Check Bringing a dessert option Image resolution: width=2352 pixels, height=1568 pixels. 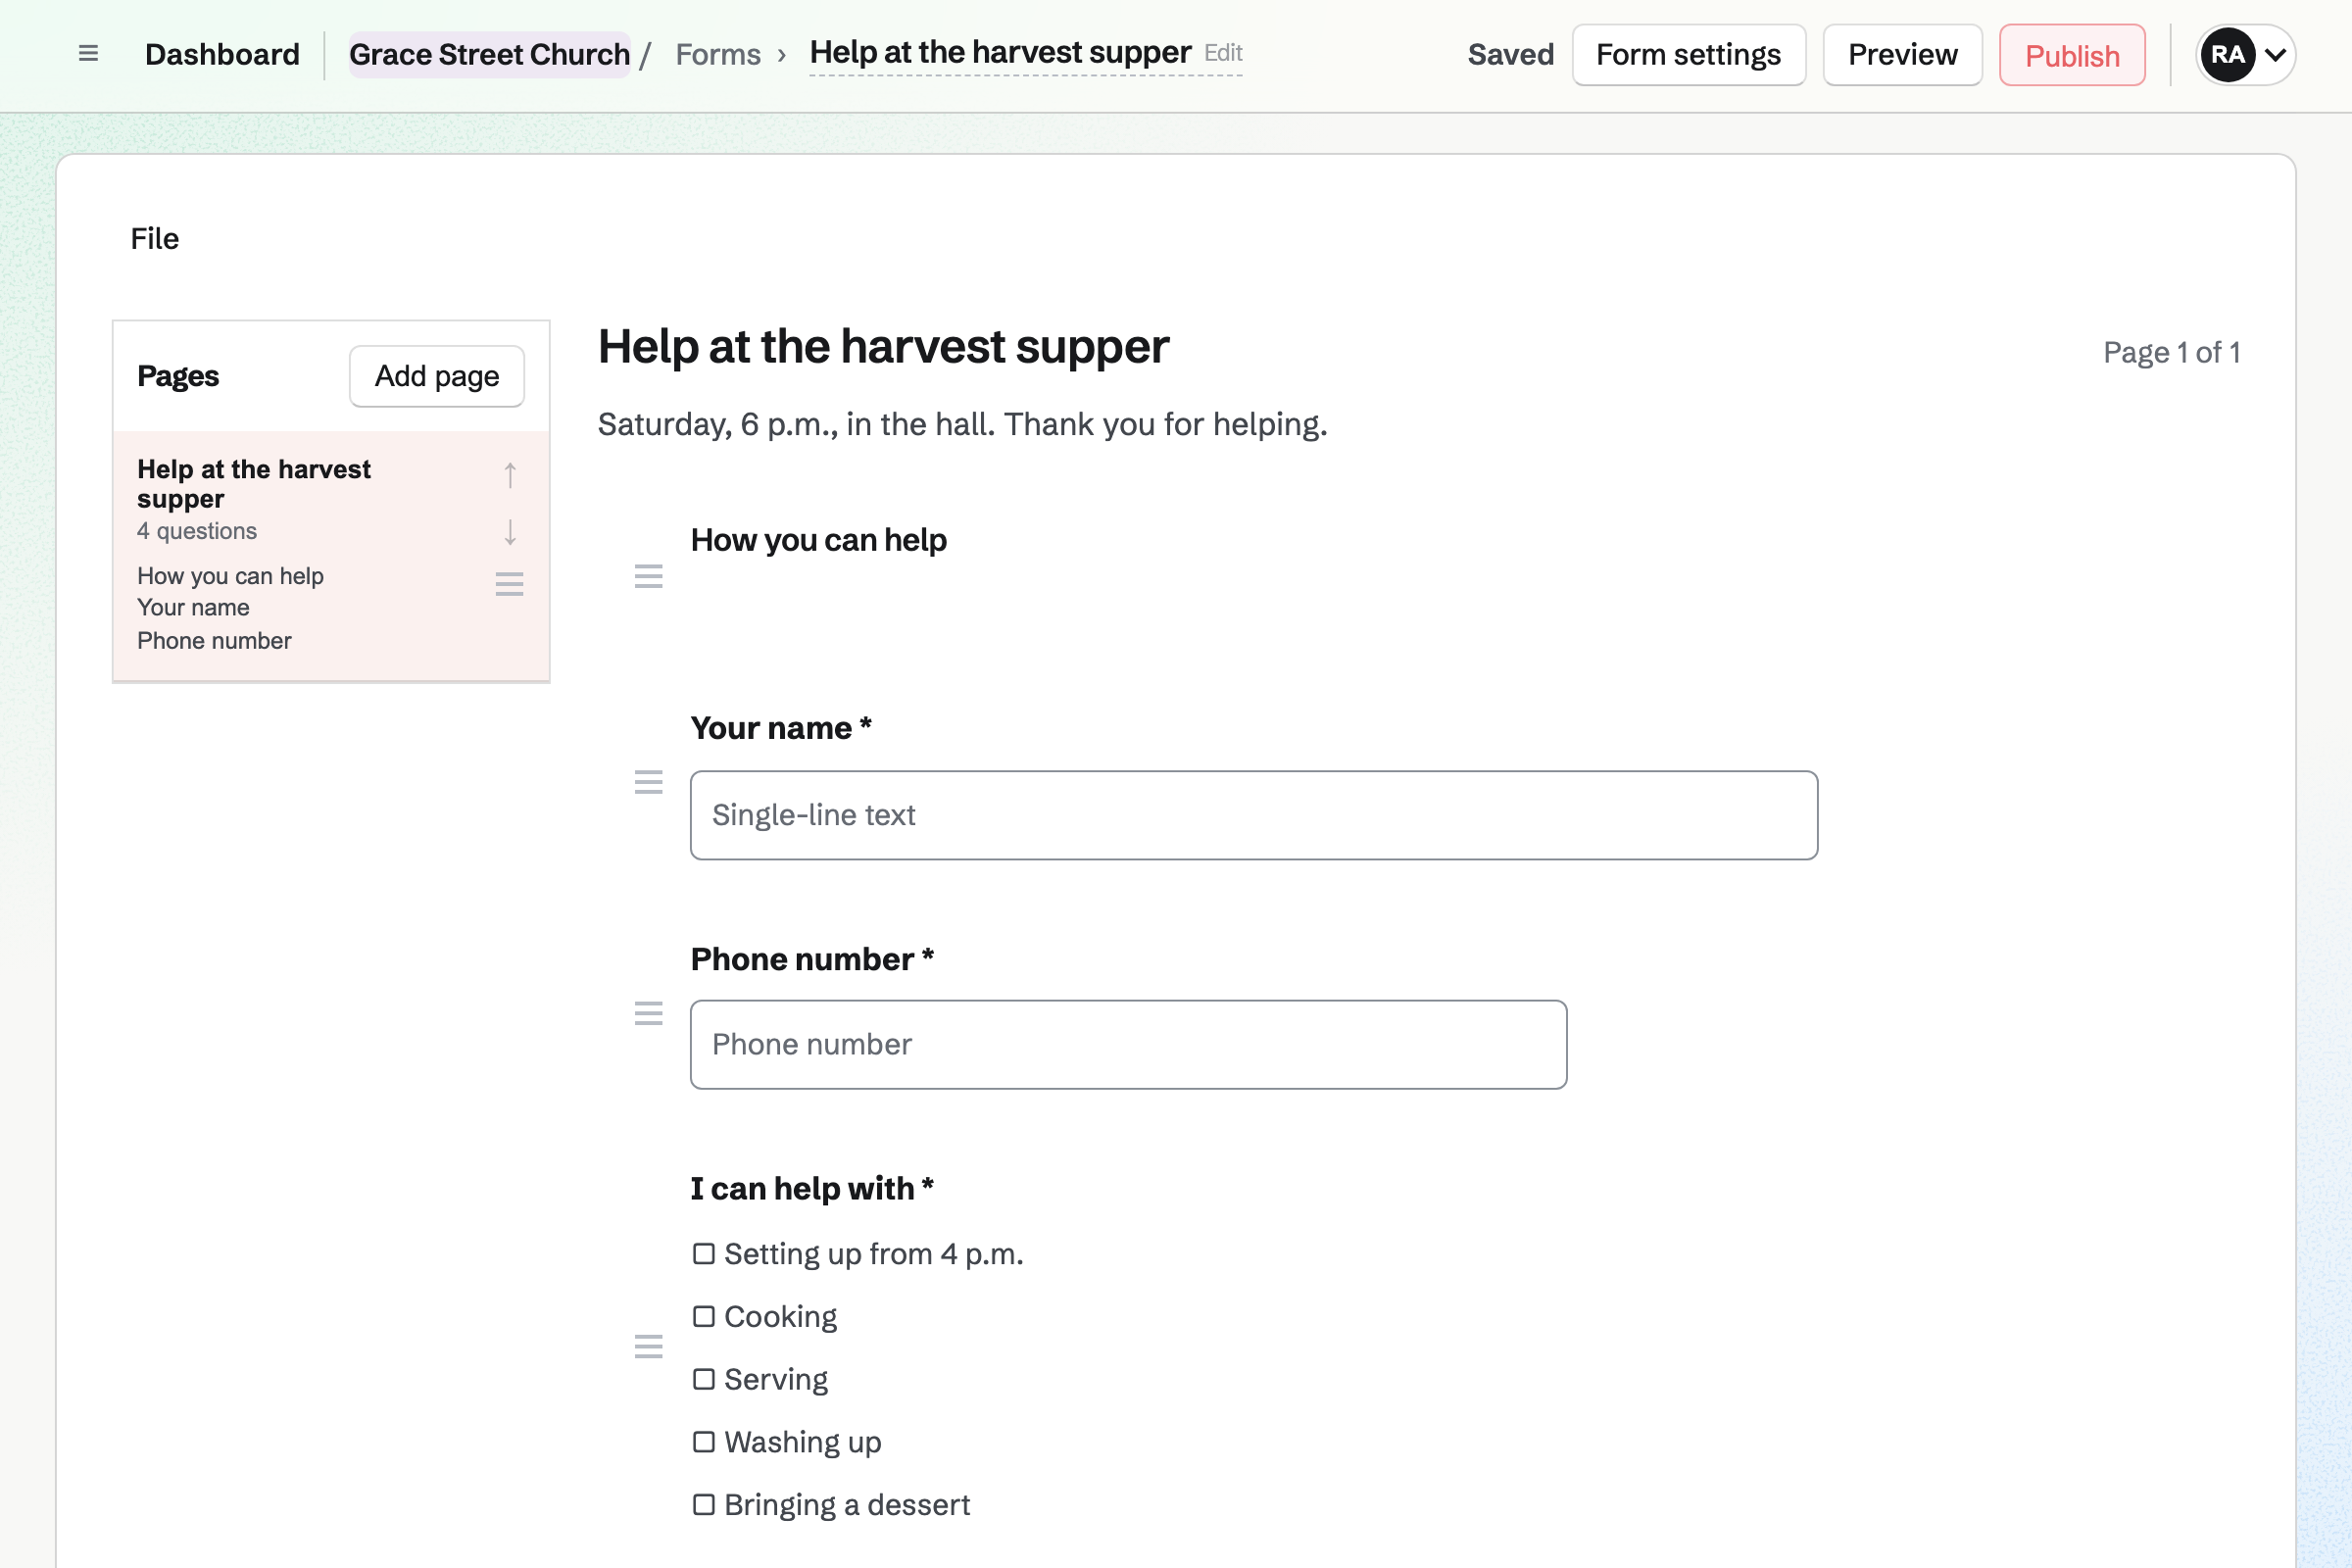pyautogui.click(x=704, y=1504)
